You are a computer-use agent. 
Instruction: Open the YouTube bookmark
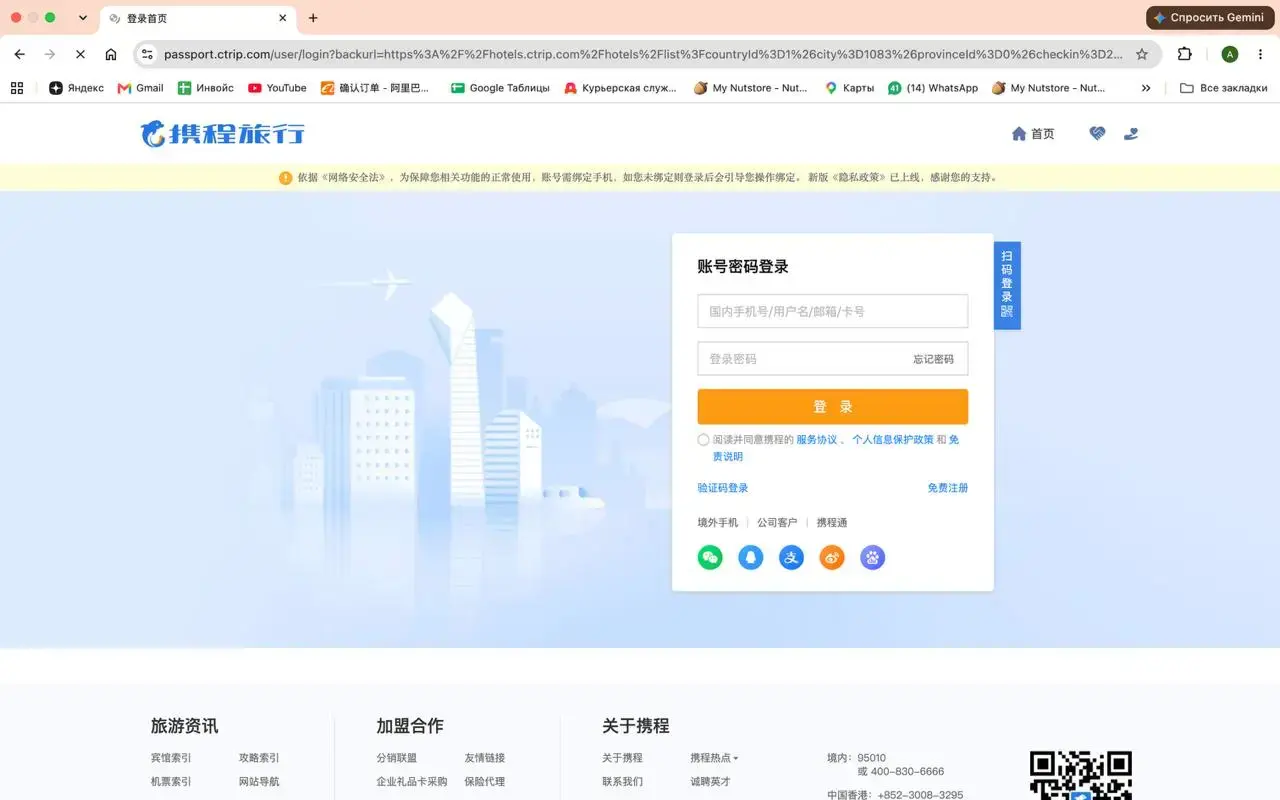tap(277, 88)
